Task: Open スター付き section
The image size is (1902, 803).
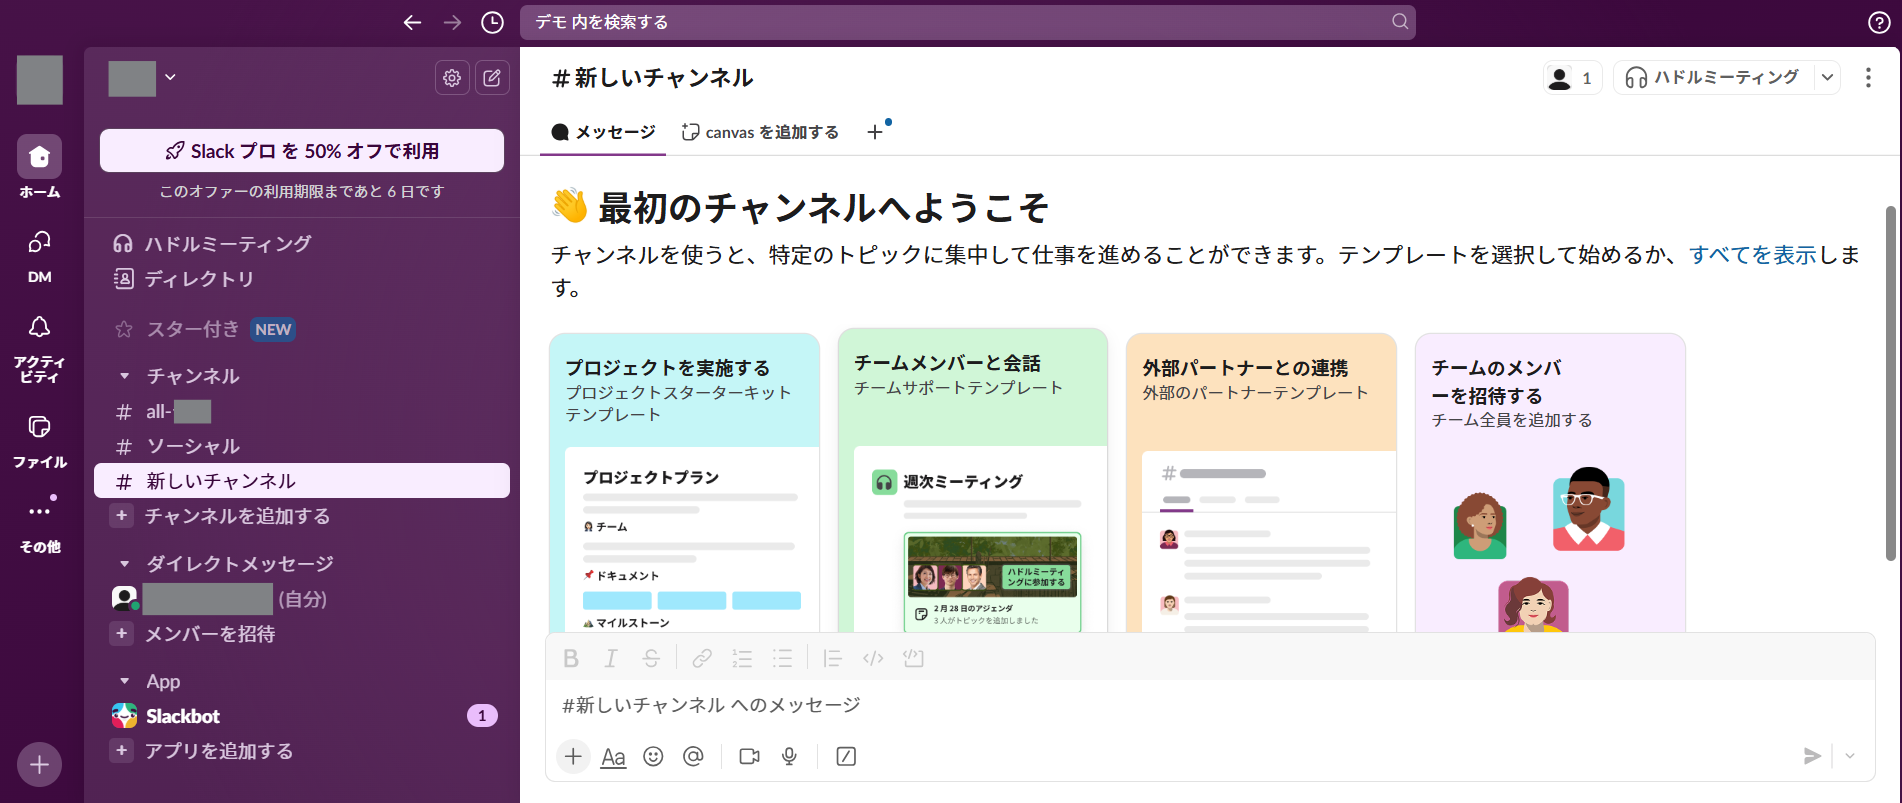Action: tap(302, 329)
